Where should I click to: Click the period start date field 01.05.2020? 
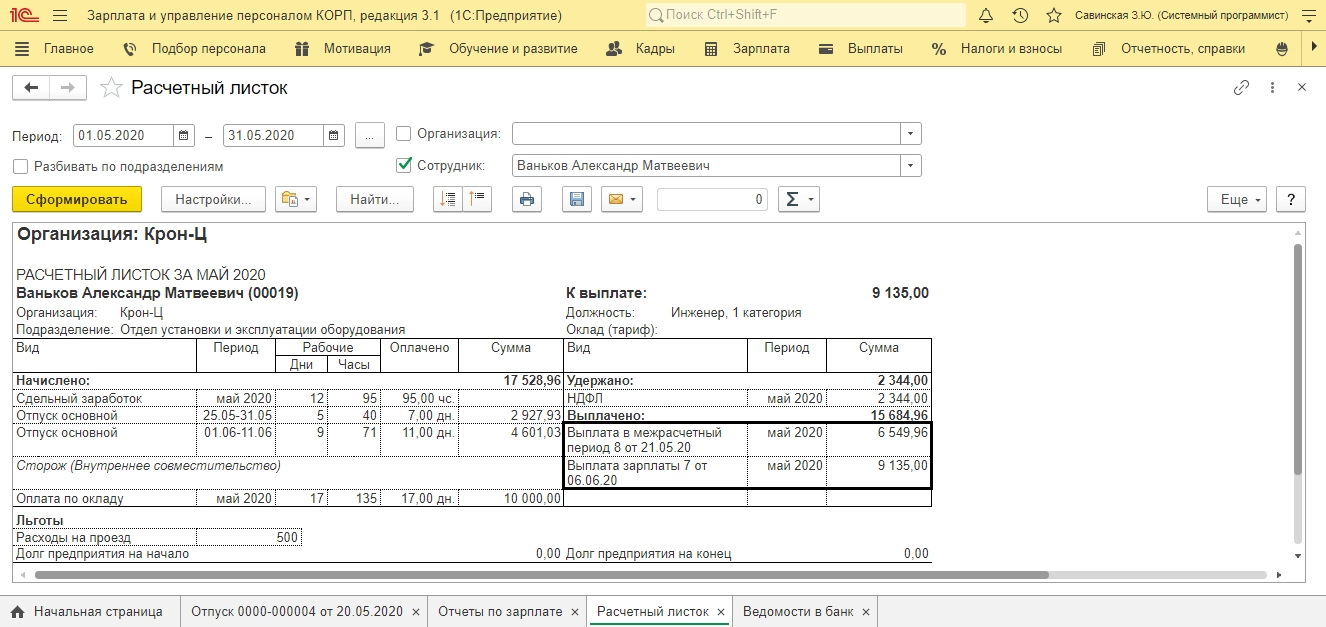(x=124, y=135)
